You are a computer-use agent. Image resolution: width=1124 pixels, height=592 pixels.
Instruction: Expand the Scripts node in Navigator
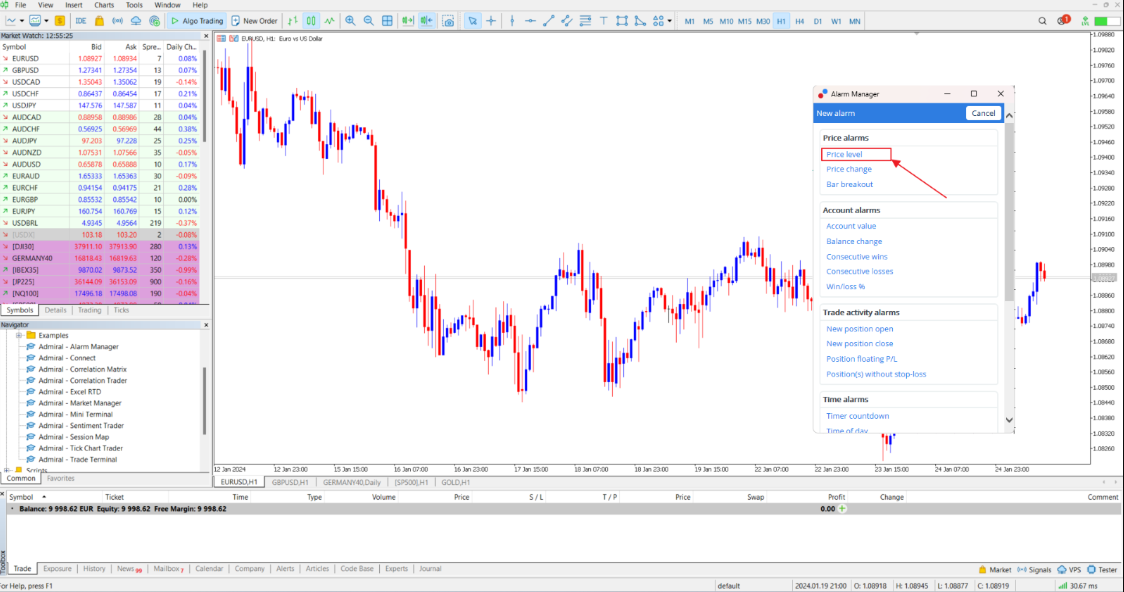(x=8, y=470)
